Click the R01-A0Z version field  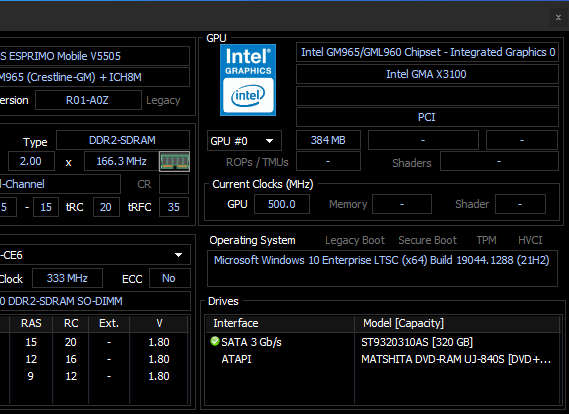pos(88,100)
